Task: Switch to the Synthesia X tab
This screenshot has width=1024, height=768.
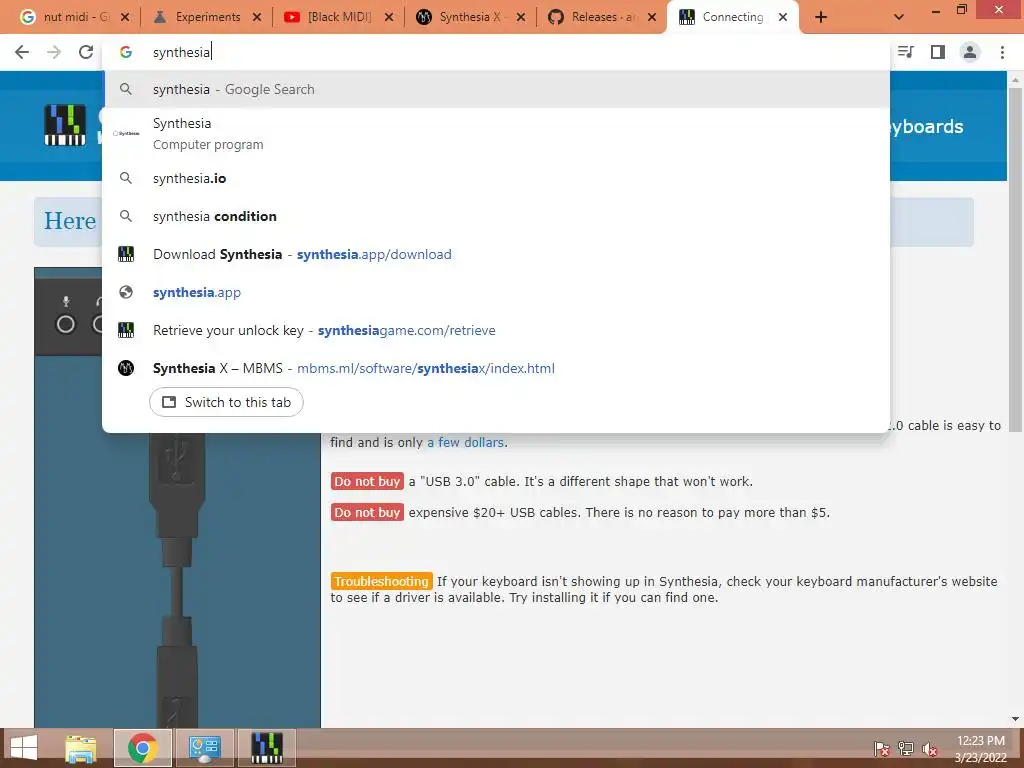Action: click(470, 17)
